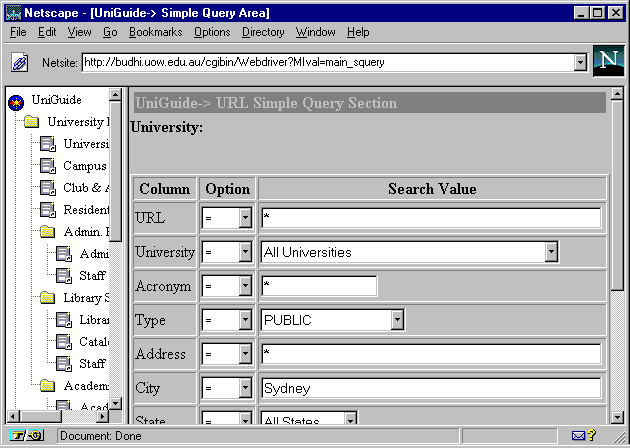Select UniGuide root tree item
This screenshot has height=448, width=630.
click(57, 100)
